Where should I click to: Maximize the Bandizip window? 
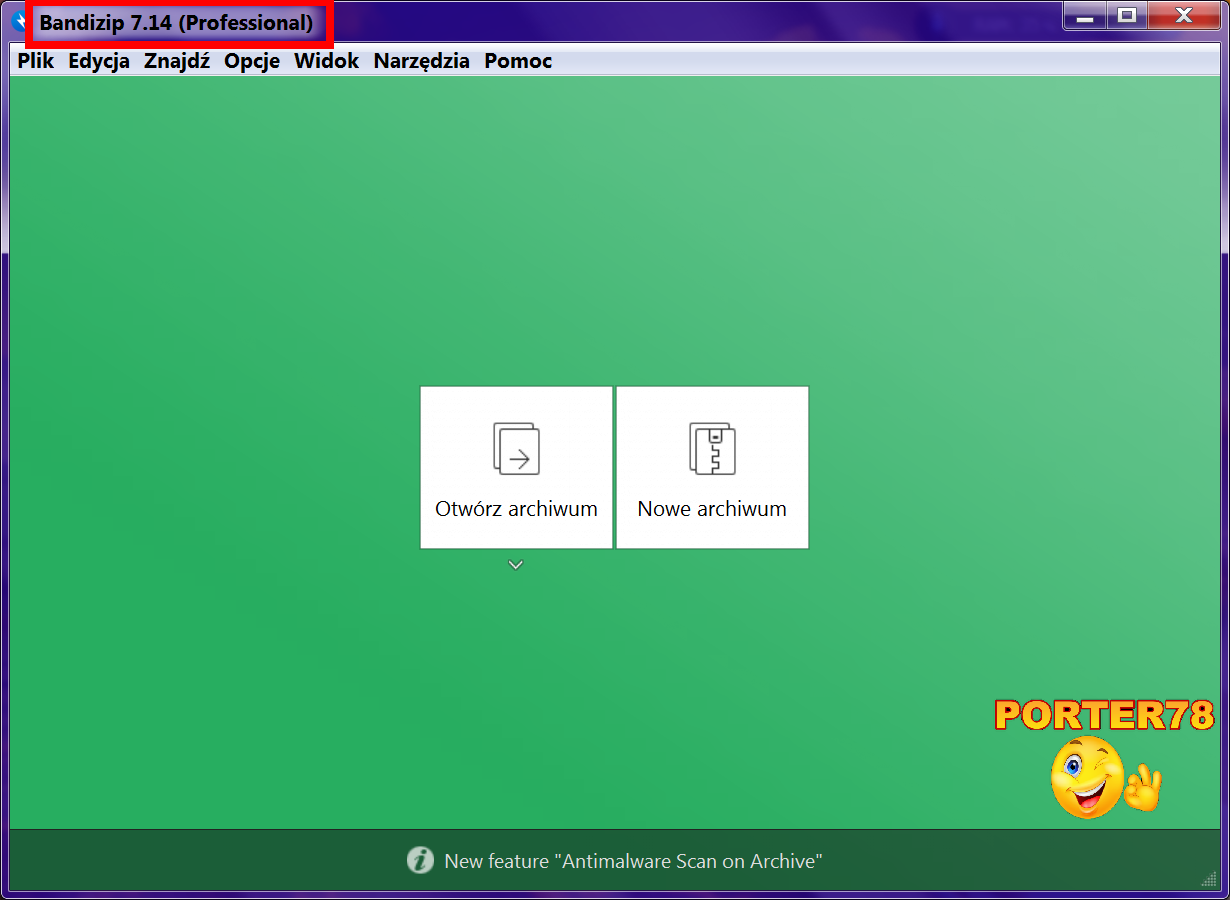1127,14
